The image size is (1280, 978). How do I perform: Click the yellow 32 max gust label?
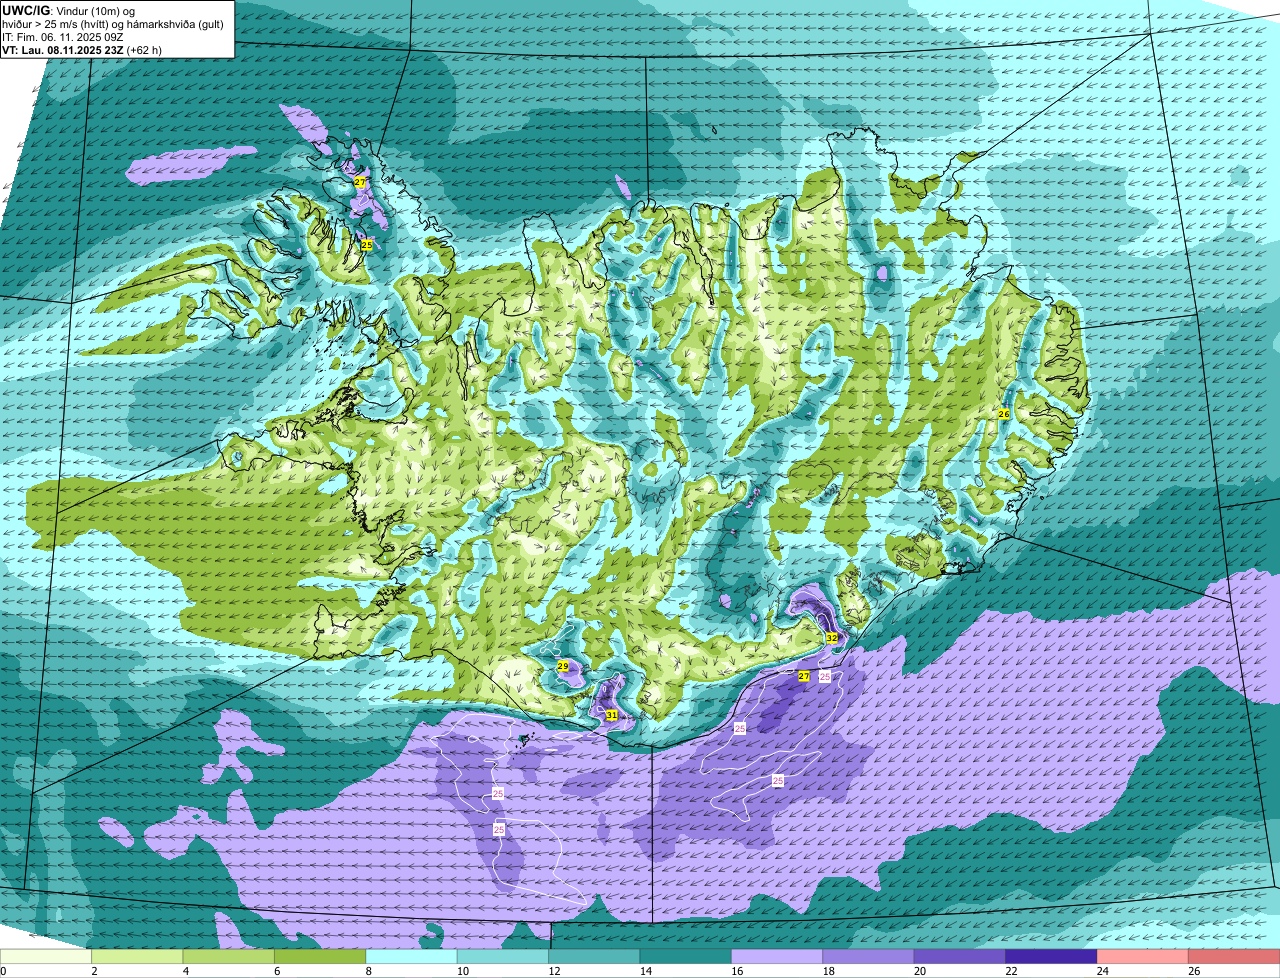832,637
